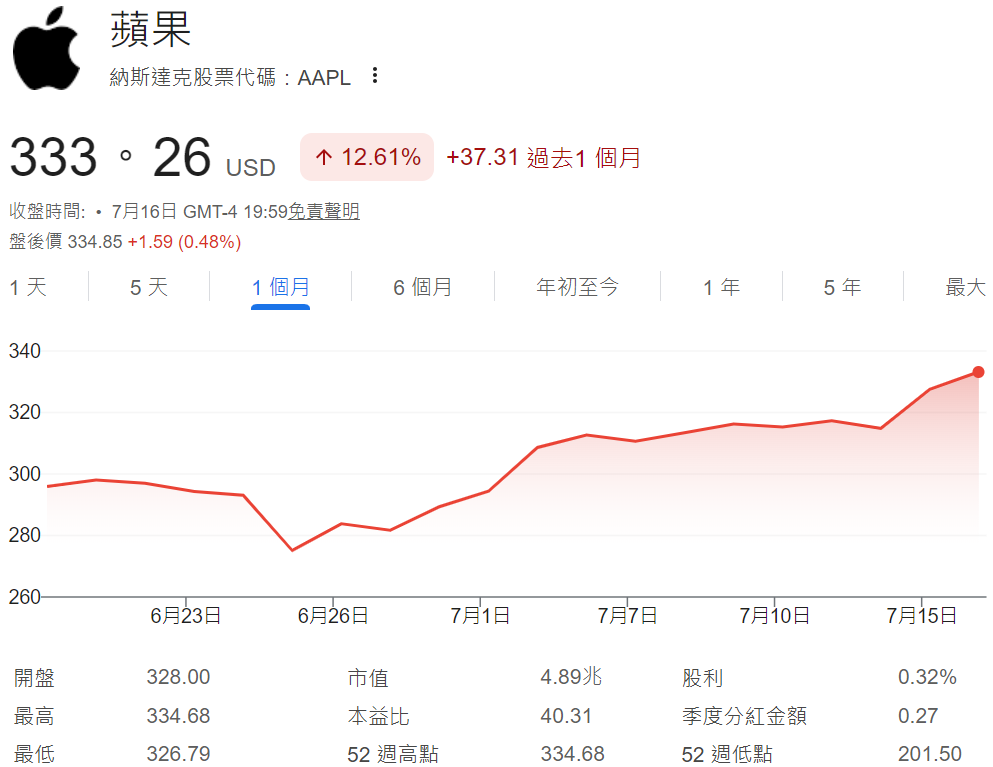The width and height of the screenshot is (993, 767).
Task: Click the 280 y-axis value
Action: click(x=25, y=535)
